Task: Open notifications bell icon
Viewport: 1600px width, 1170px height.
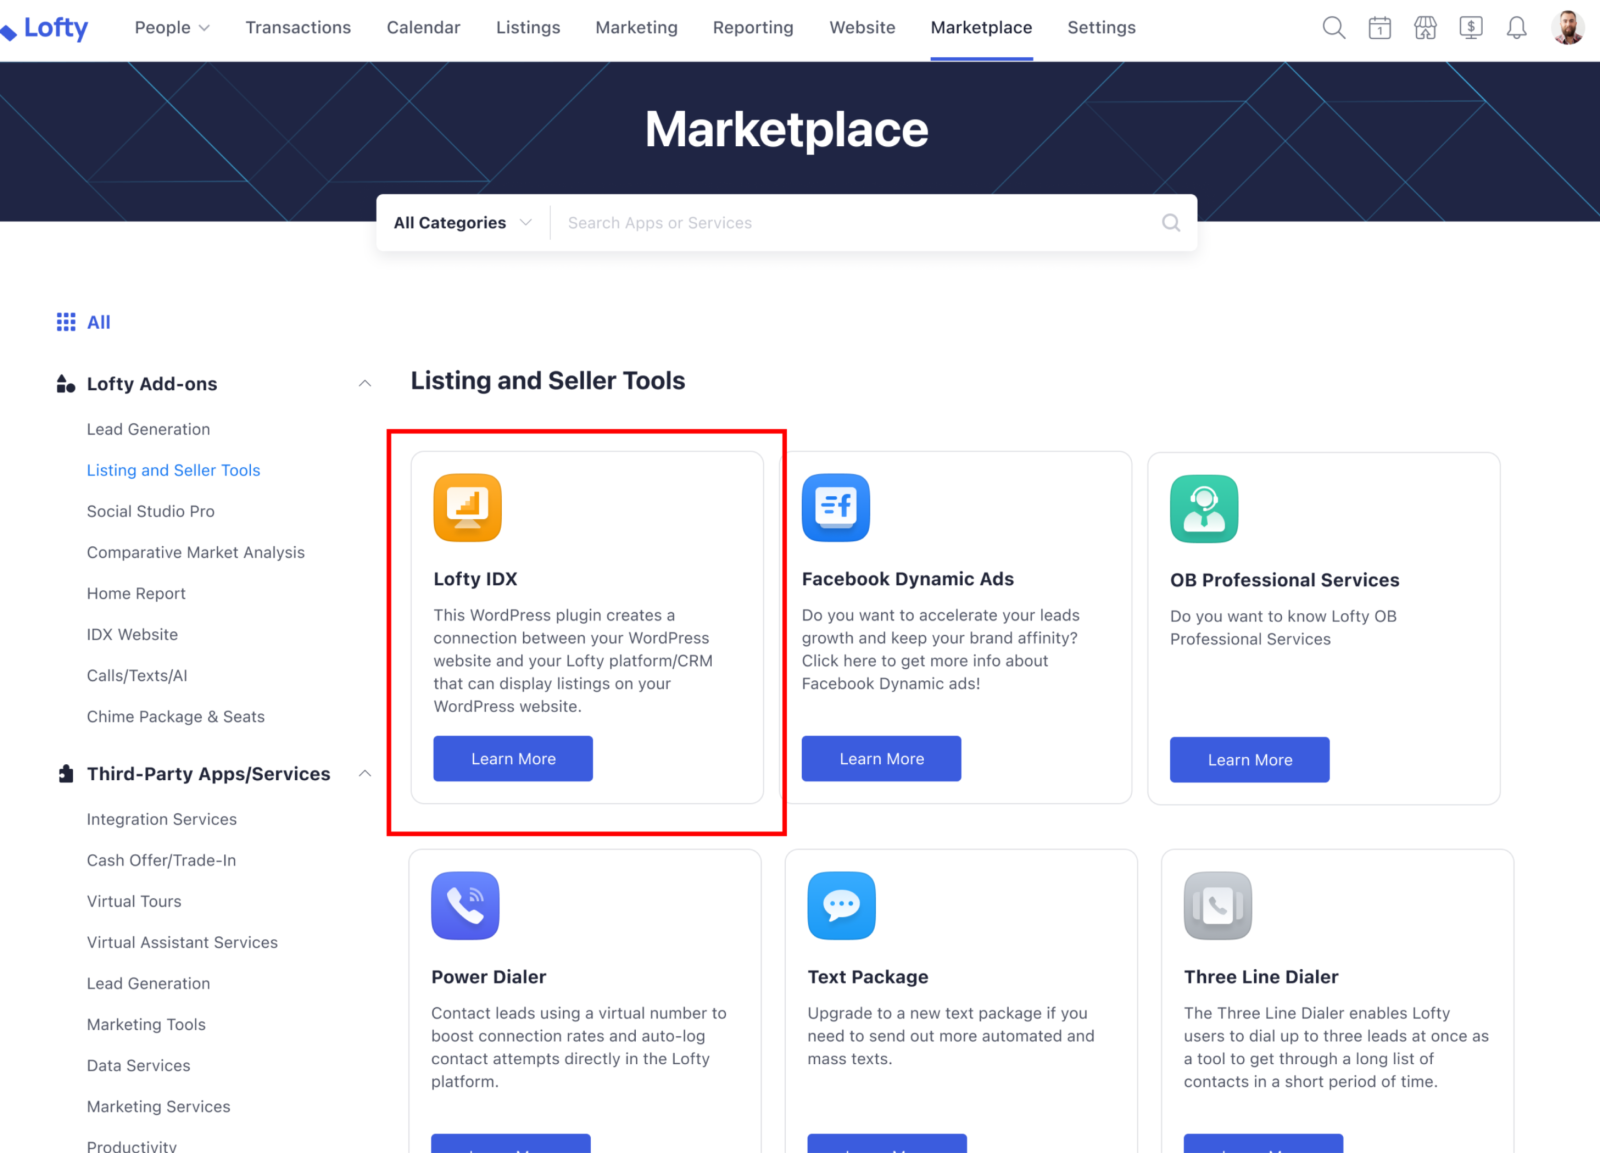Action: pos(1516,28)
